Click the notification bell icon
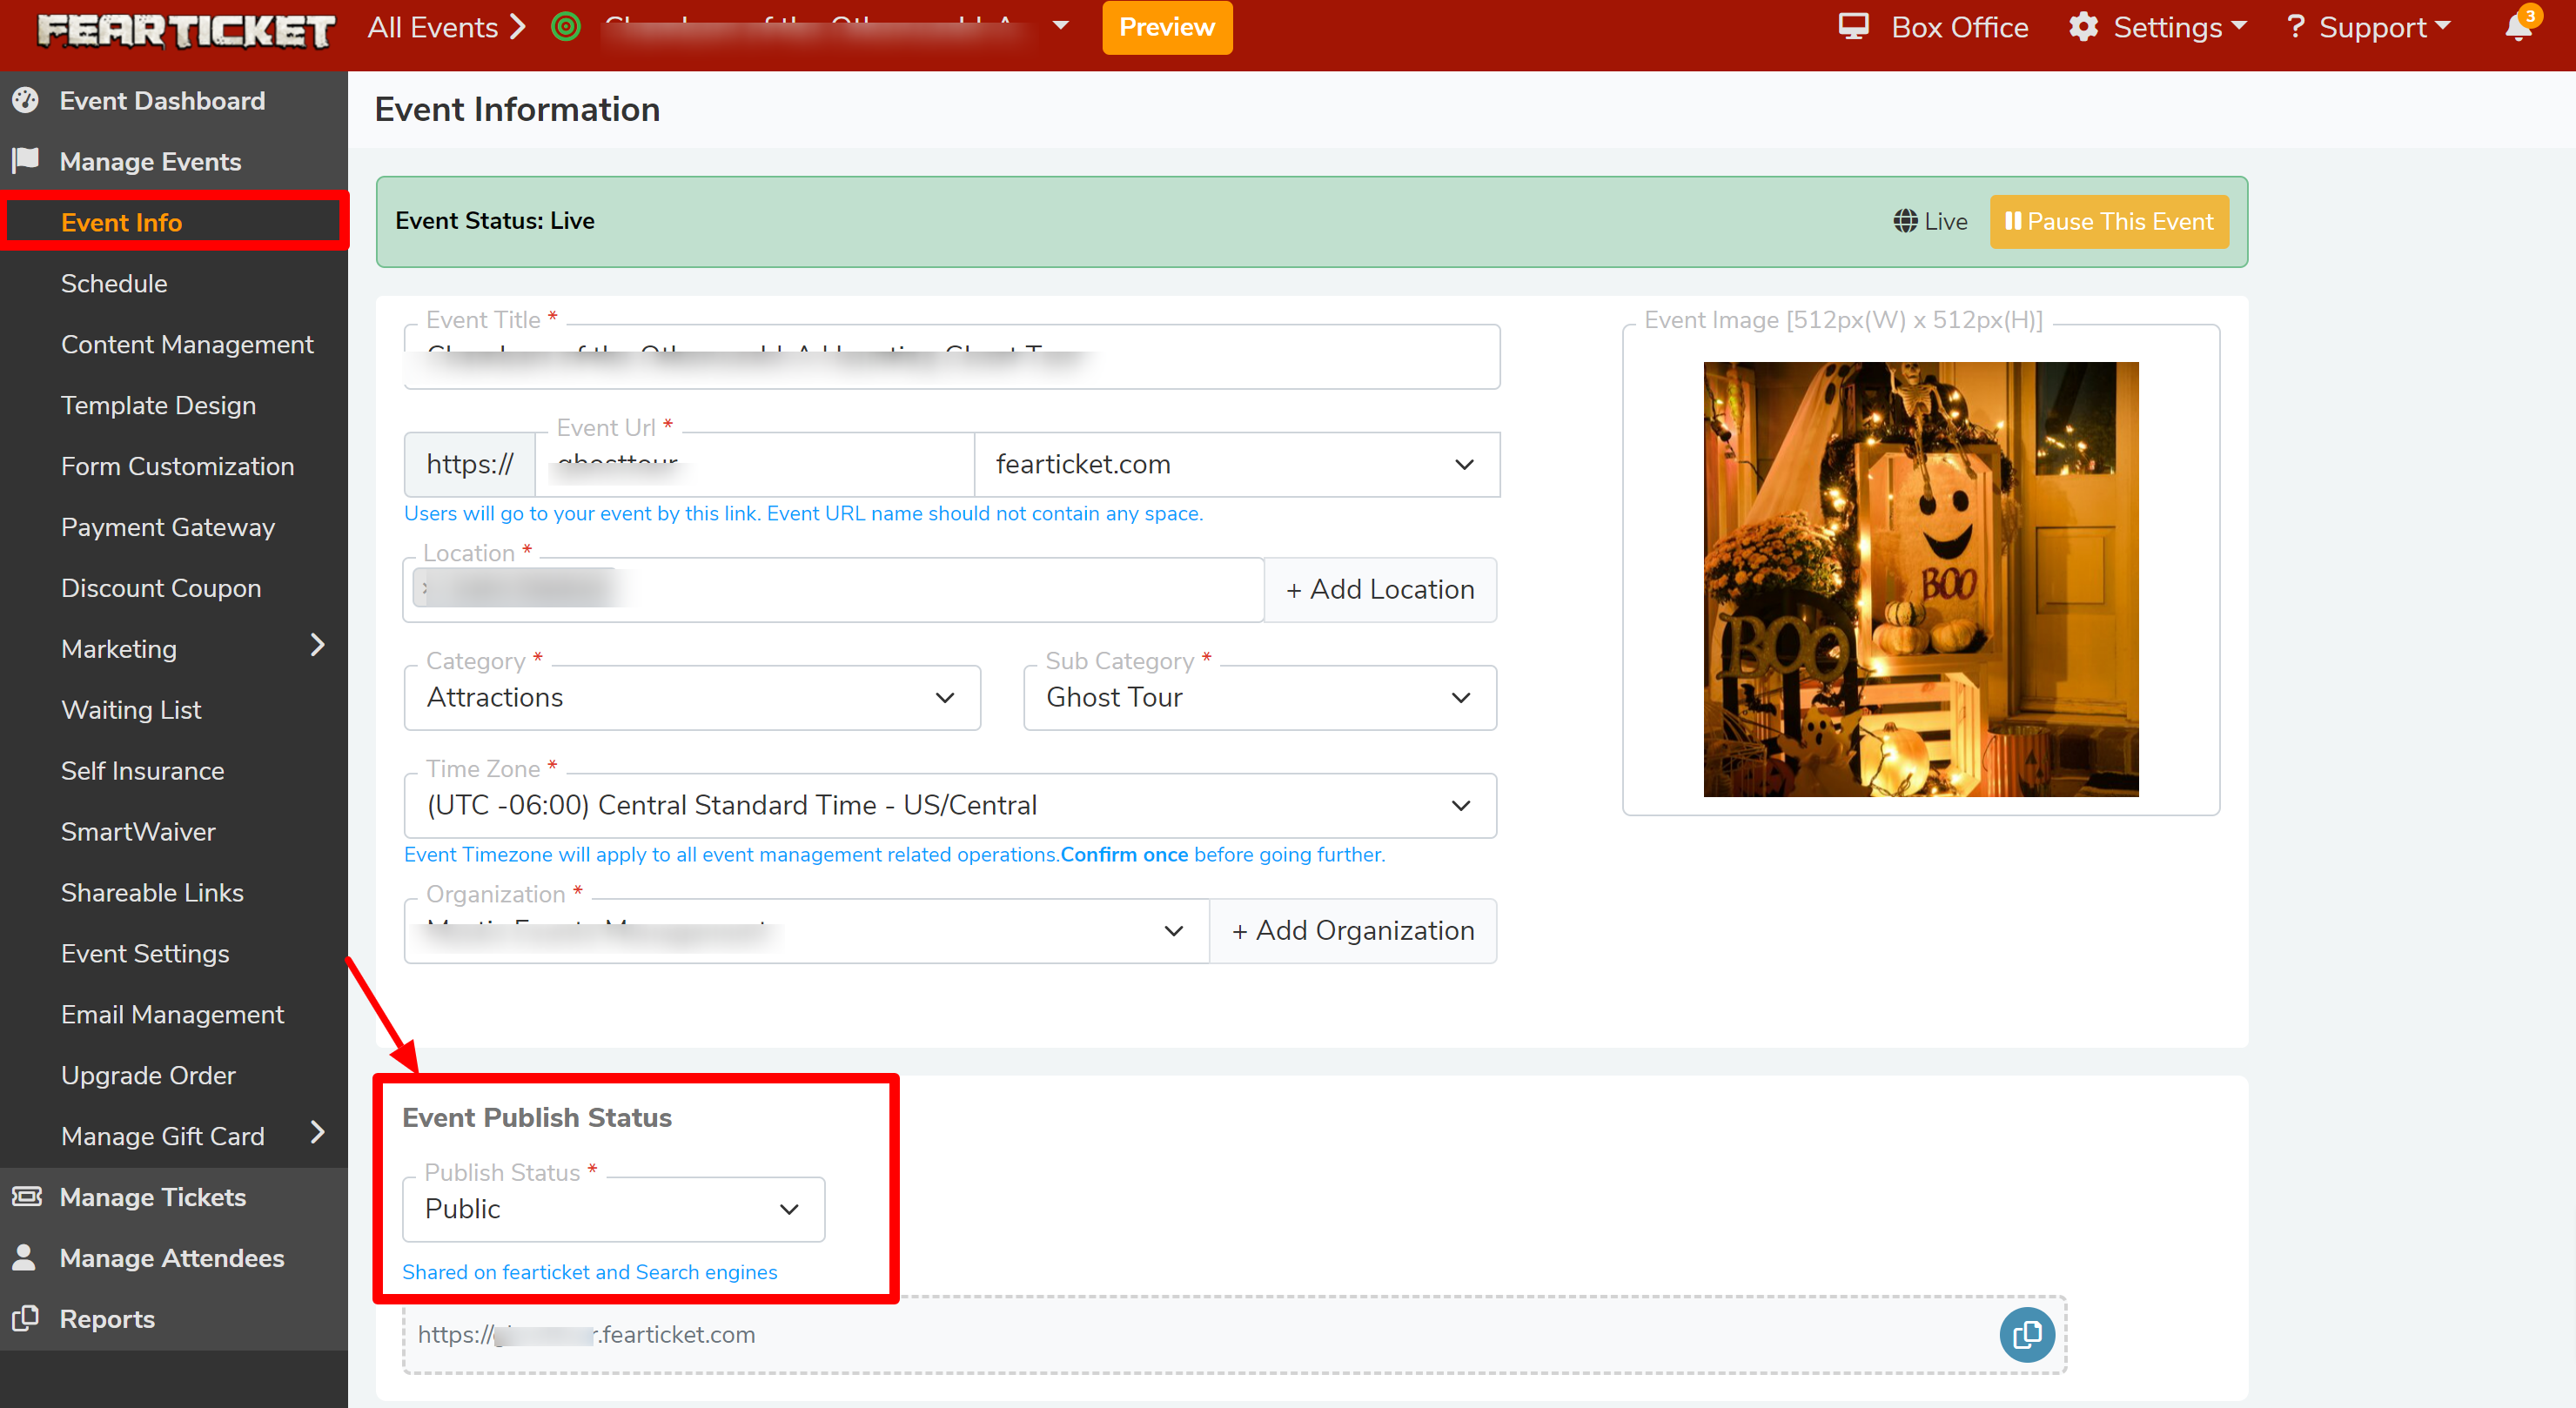The height and width of the screenshot is (1408, 2576). 2517,28
